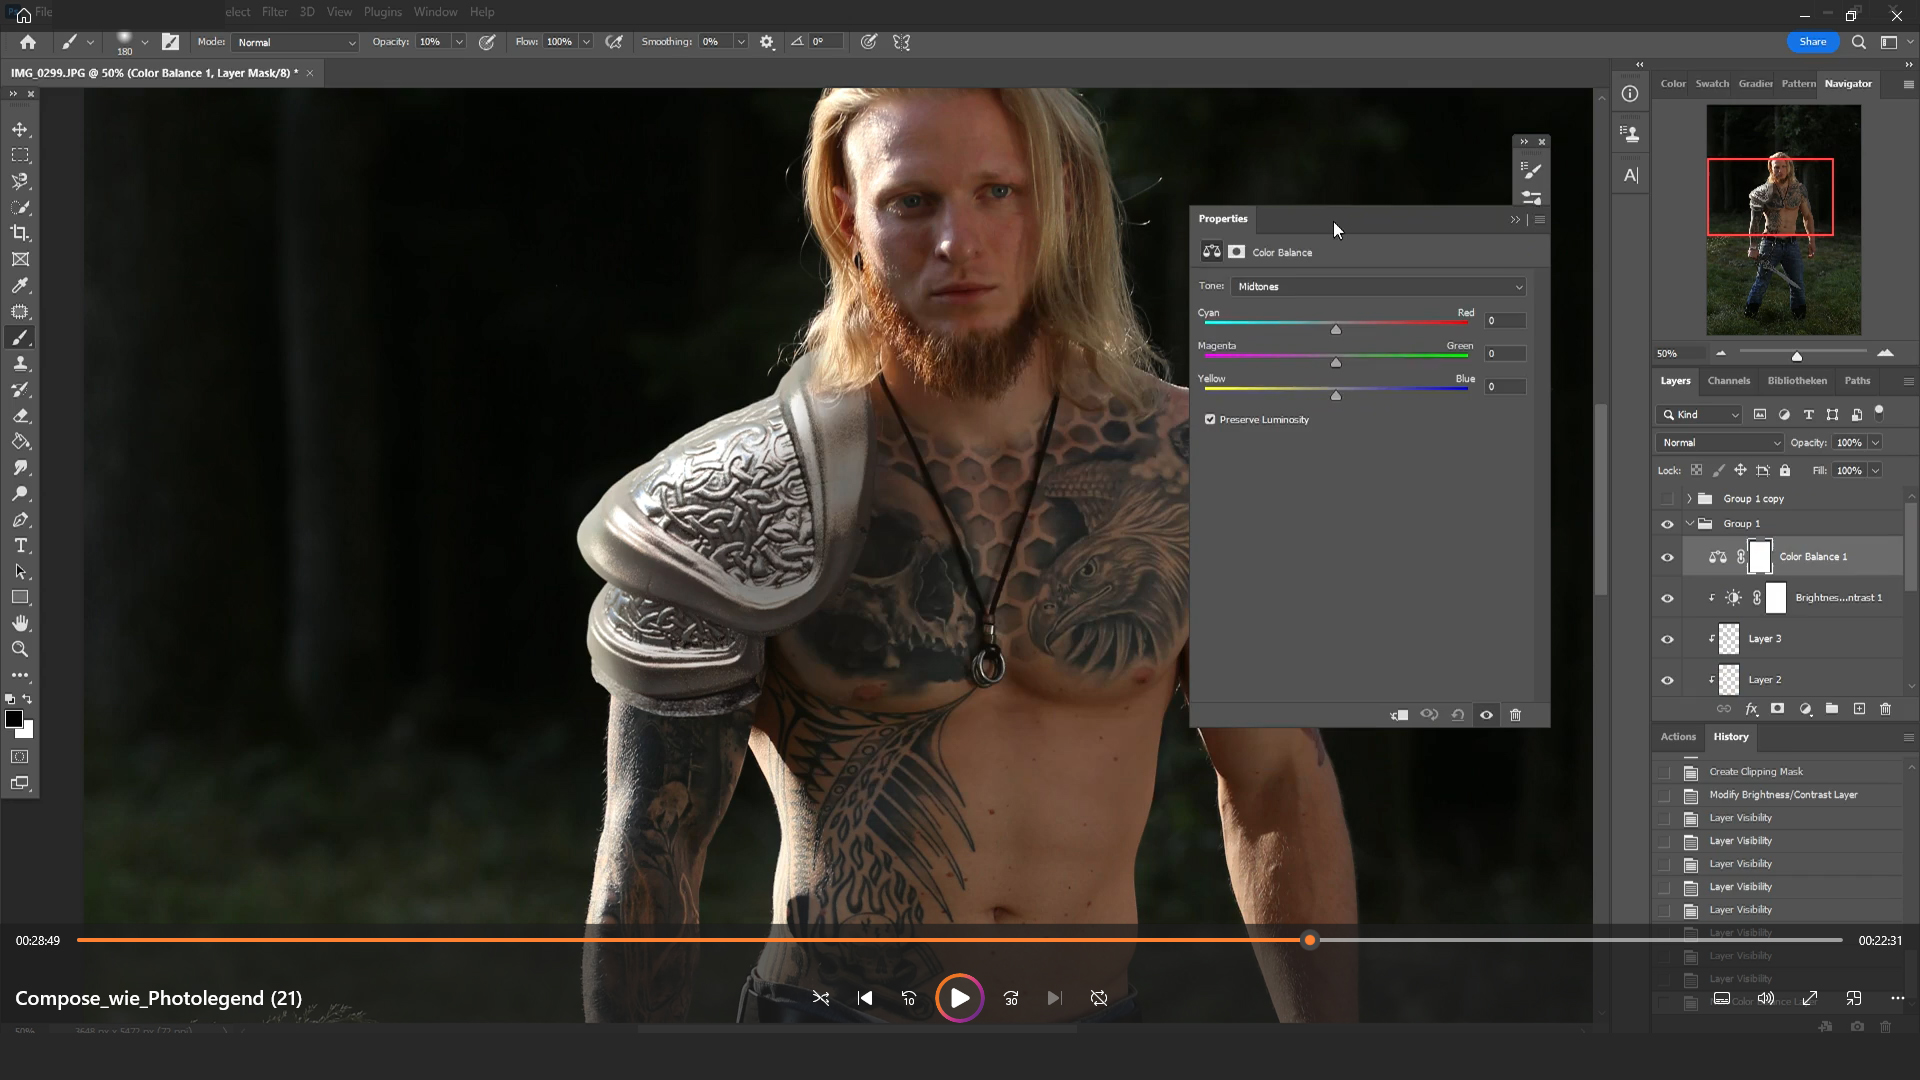The height and width of the screenshot is (1080, 1920).
Task: Rewind ten seconds button
Action: pos(909,998)
